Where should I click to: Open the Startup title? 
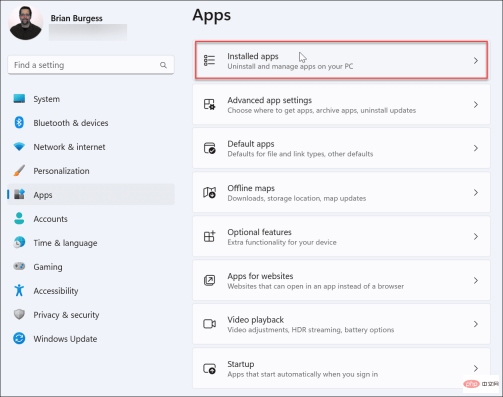(x=241, y=364)
